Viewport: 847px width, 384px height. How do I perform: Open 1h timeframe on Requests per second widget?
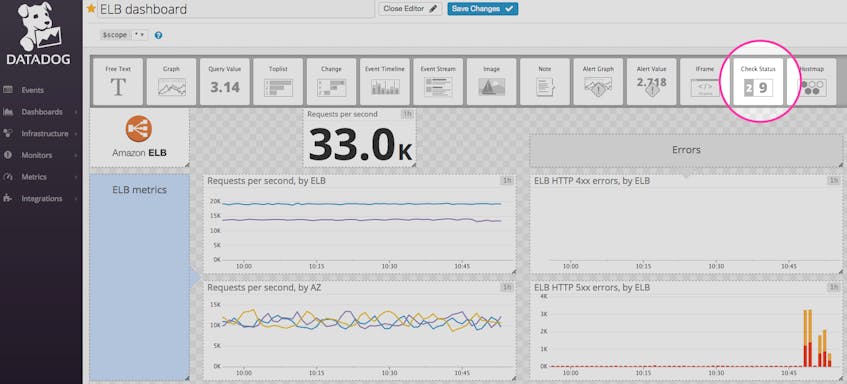click(x=407, y=114)
